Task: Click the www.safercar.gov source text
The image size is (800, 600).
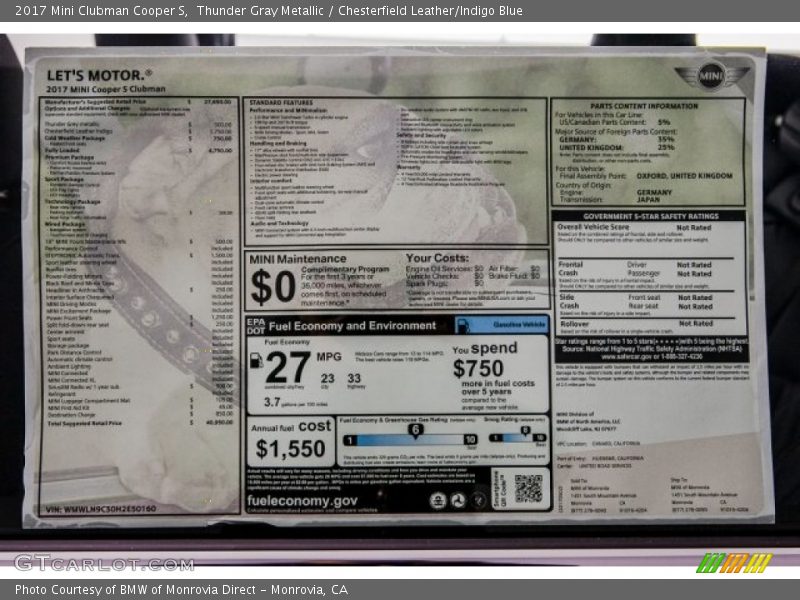Action: tap(652, 357)
